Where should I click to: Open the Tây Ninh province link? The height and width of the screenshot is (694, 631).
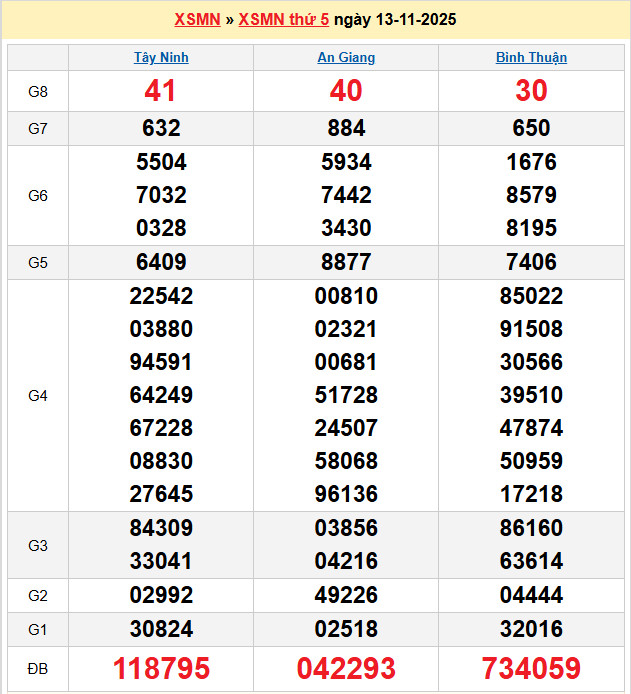pos(161,57)
